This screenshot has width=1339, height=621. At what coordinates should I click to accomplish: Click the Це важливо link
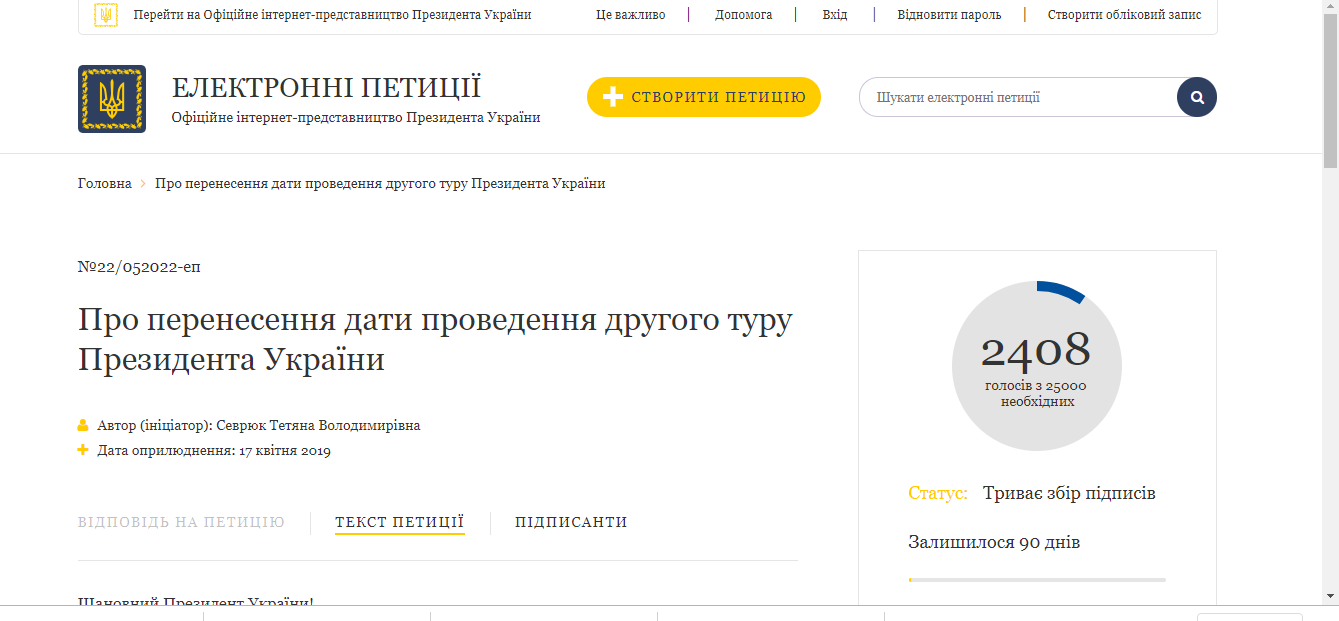(x=629, y=15)
